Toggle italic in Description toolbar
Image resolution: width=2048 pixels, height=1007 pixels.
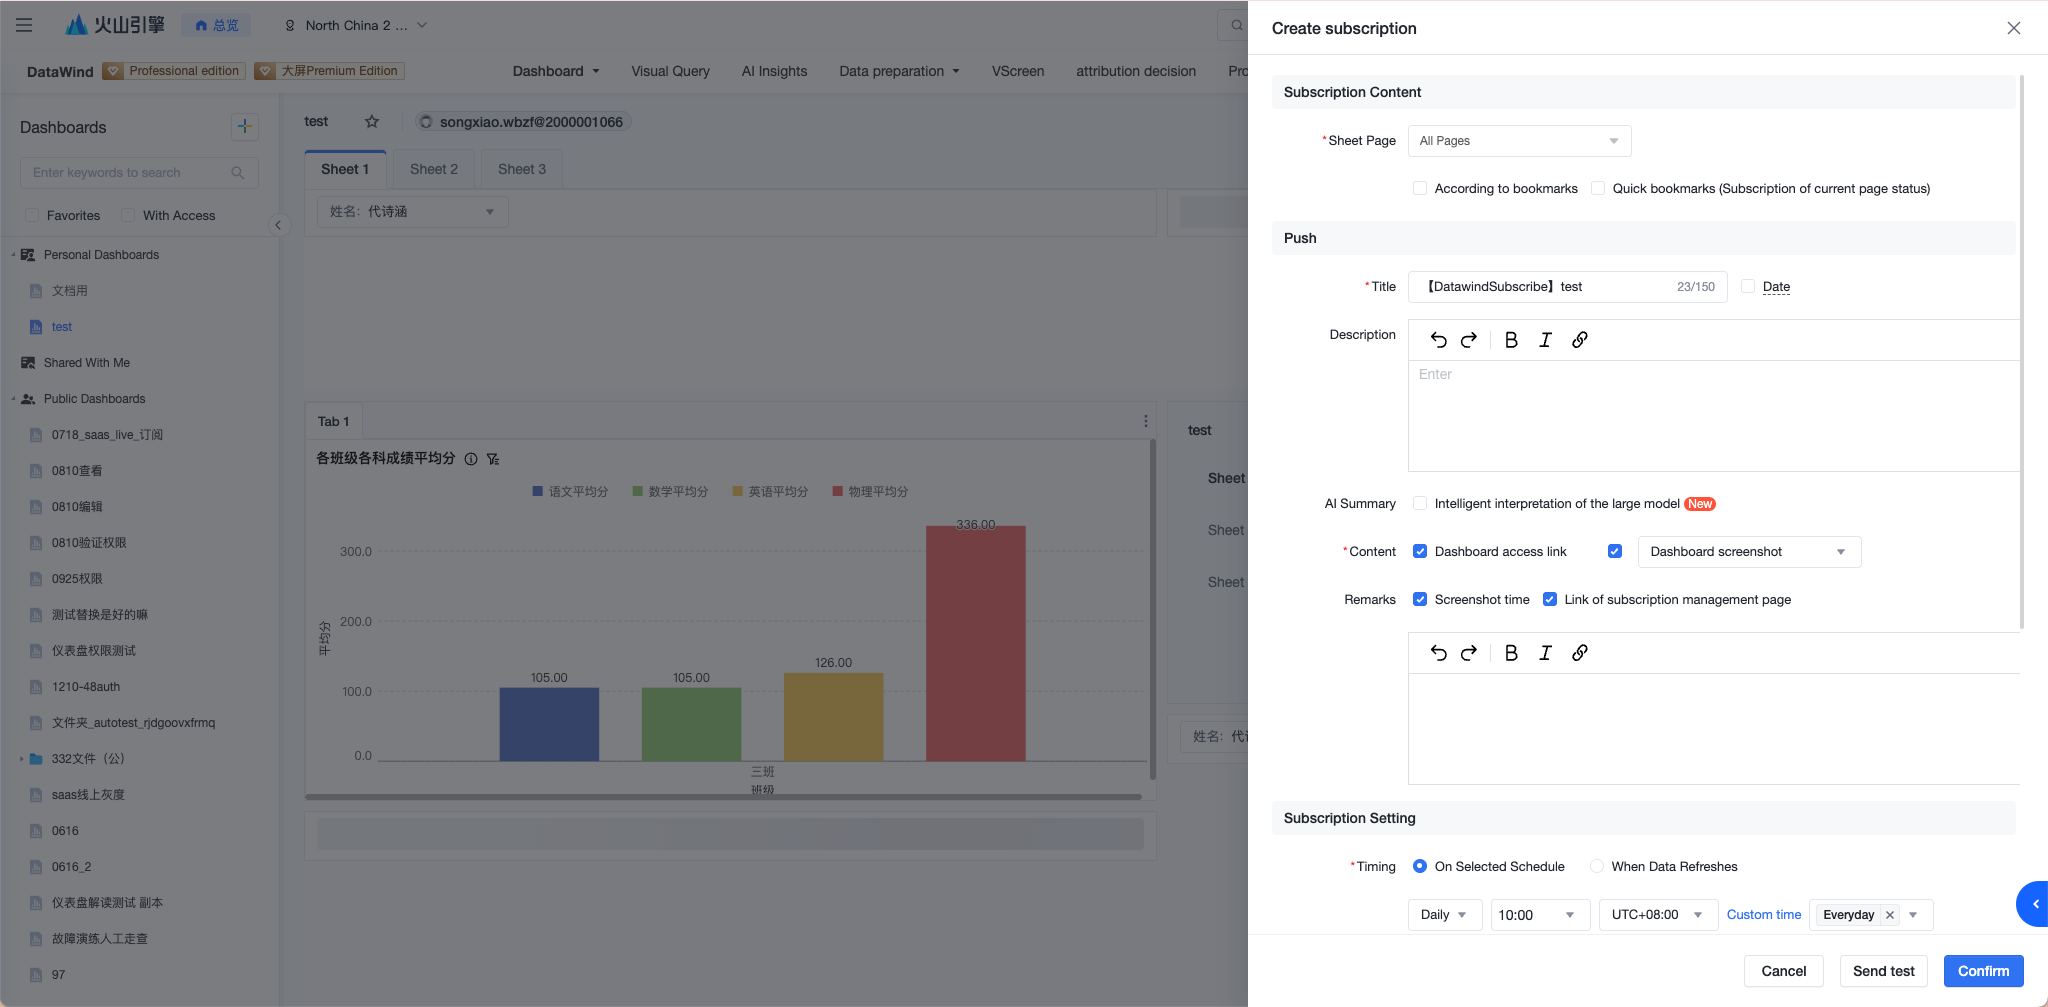[x=1545, y=340]
